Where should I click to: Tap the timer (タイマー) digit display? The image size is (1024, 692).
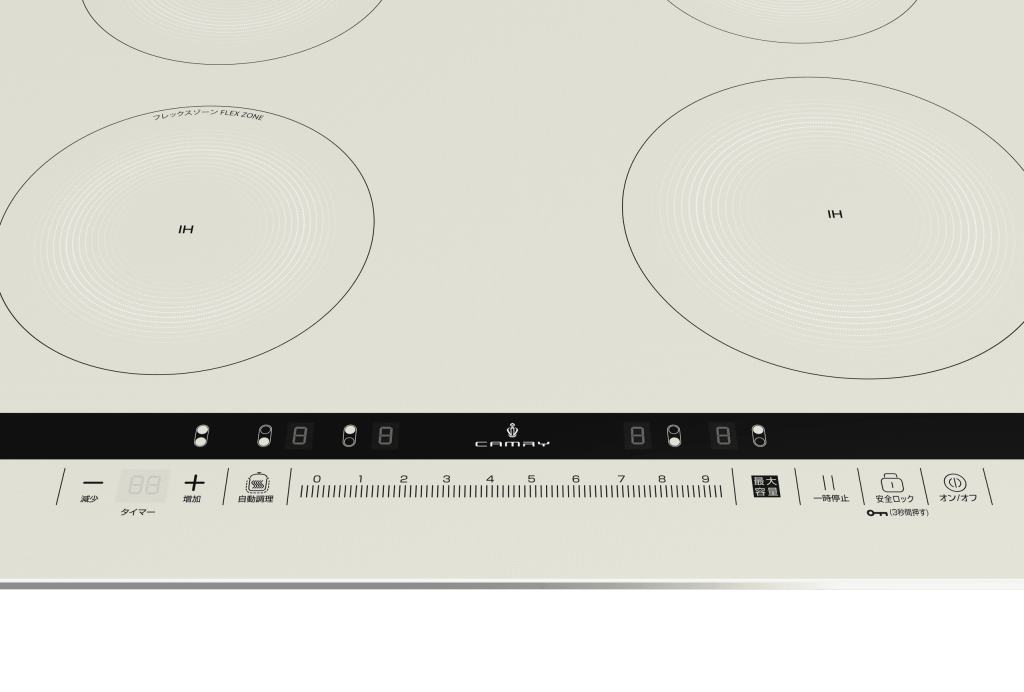142,485
